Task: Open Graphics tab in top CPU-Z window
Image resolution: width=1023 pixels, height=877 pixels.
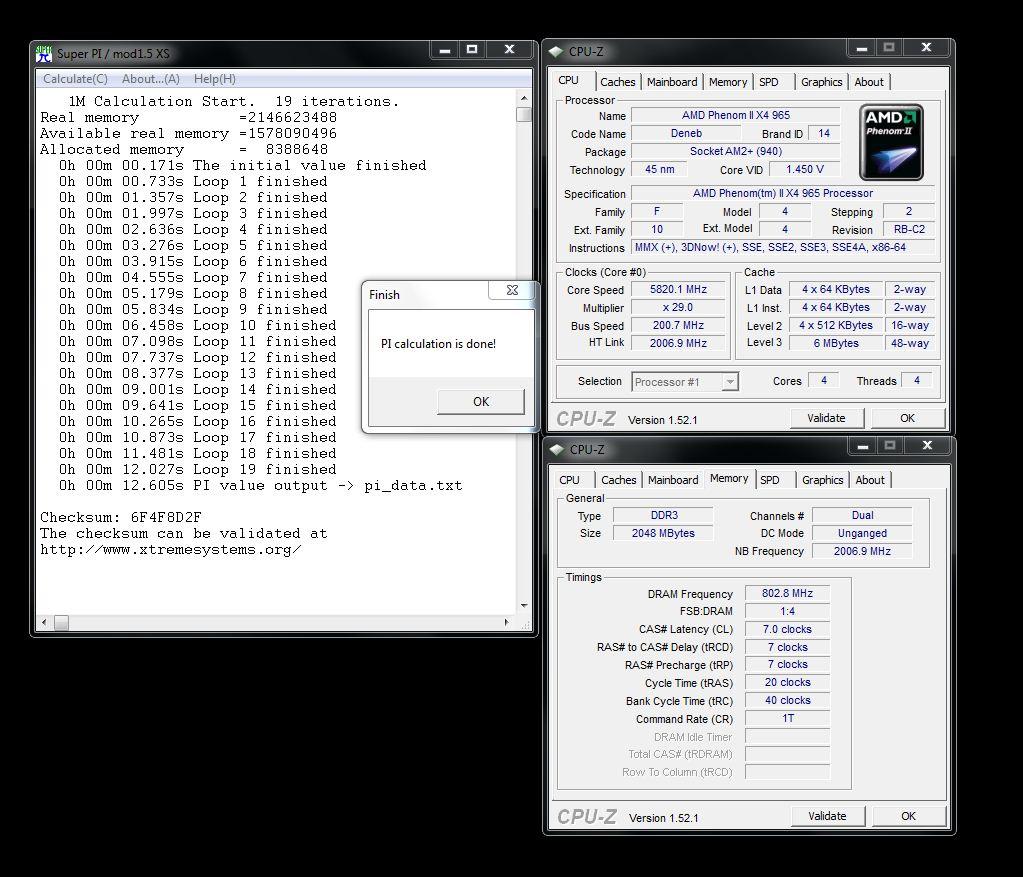Action: click(821, 82)
